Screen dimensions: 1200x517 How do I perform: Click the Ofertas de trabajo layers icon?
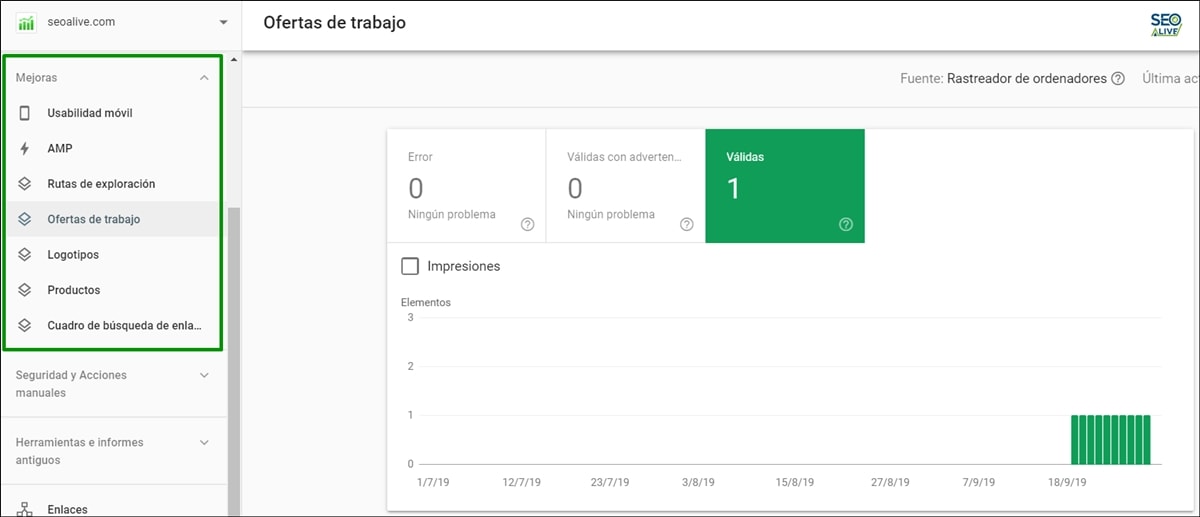pos(25,219)
